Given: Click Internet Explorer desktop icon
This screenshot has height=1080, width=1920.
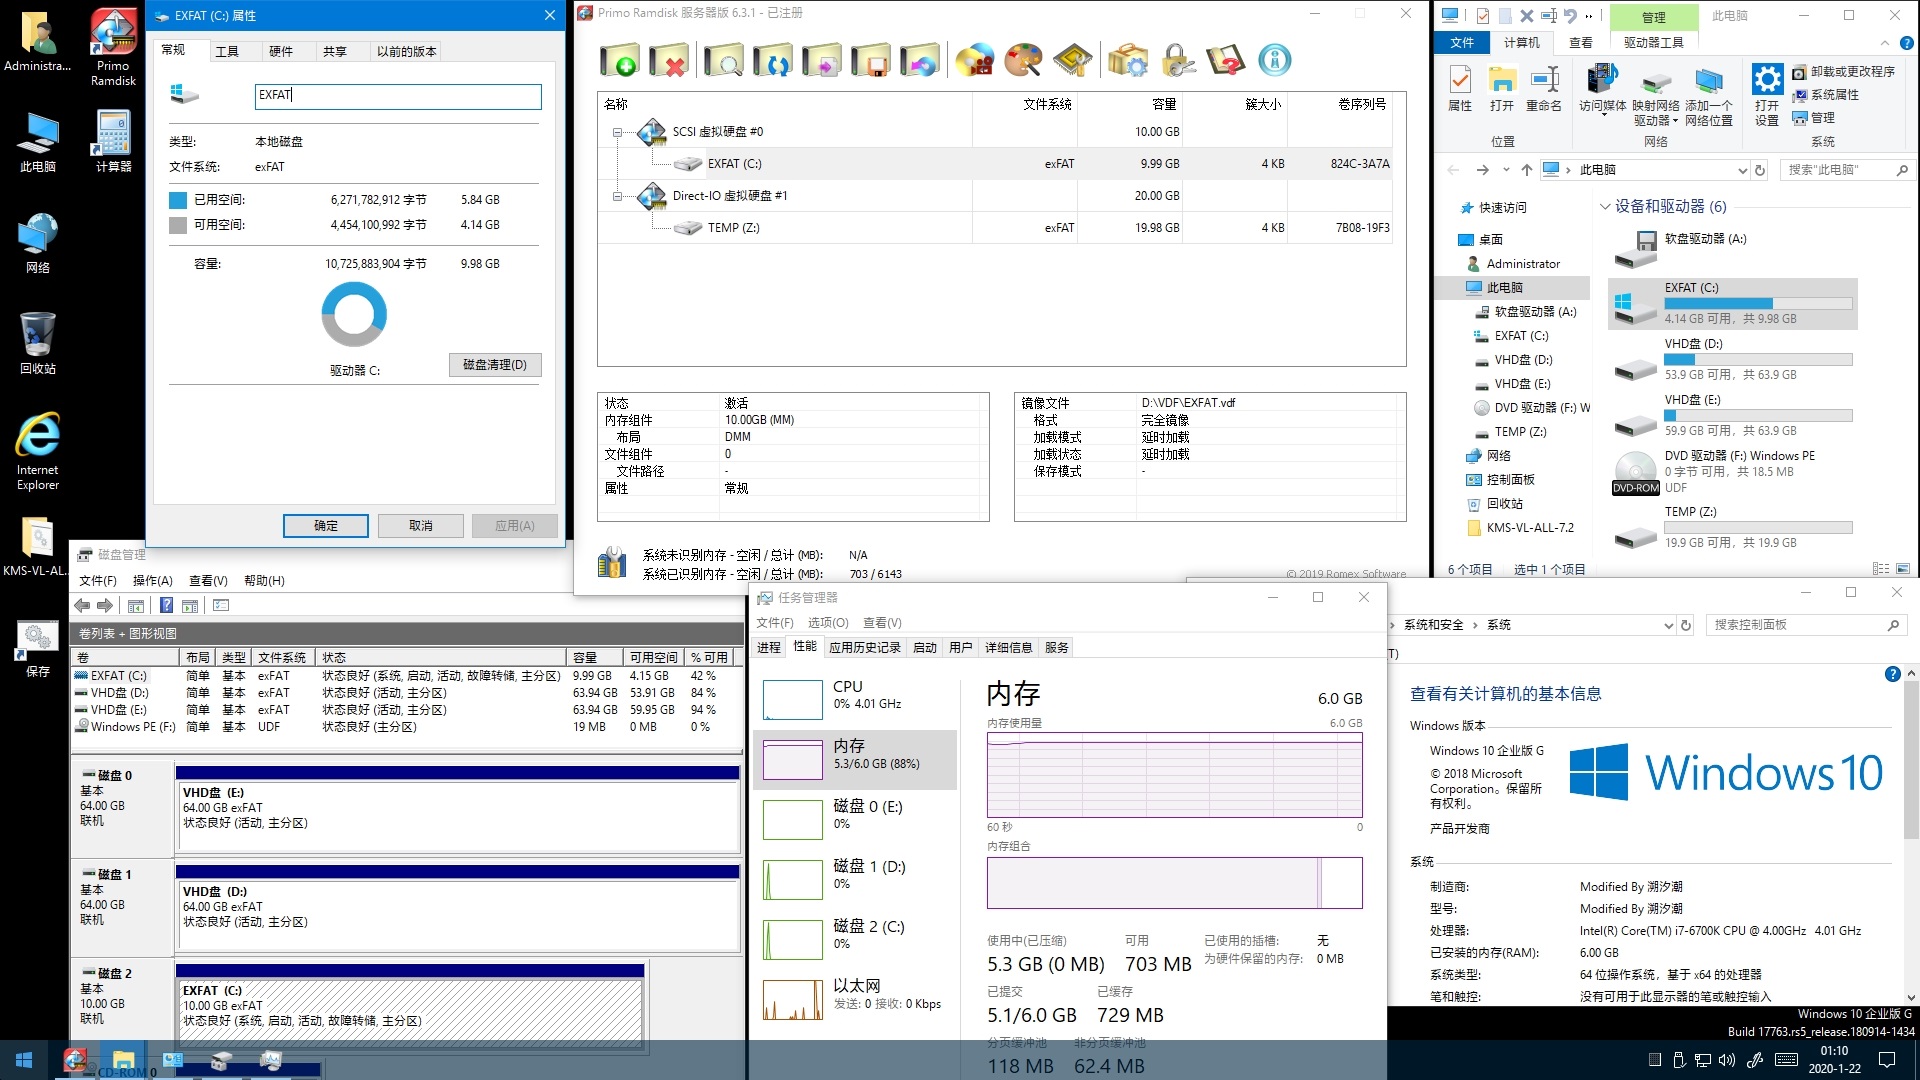Looking at the screenshot, I should 38,451.
